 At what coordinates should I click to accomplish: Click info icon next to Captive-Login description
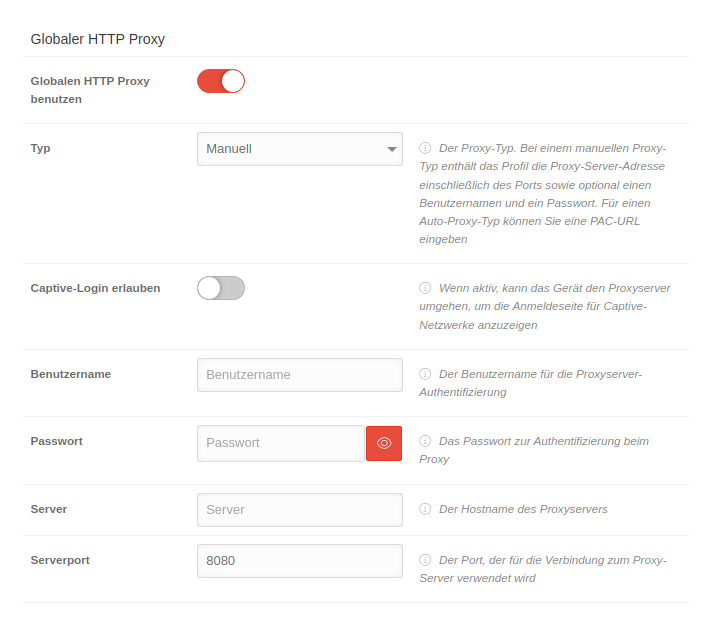pos(425,288)
